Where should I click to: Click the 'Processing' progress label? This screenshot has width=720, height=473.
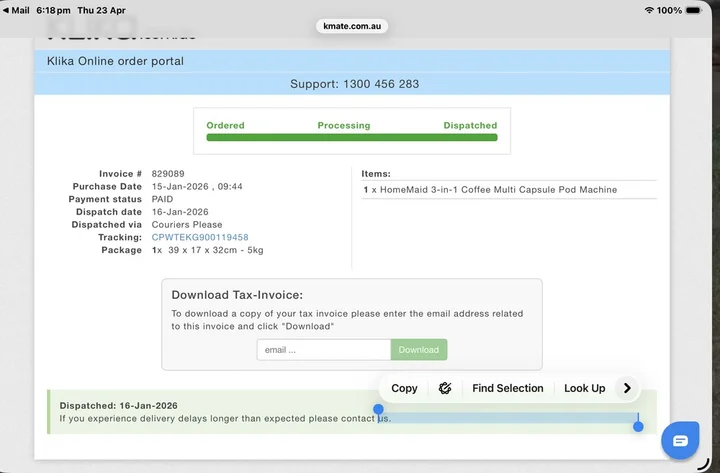[343, 125]
